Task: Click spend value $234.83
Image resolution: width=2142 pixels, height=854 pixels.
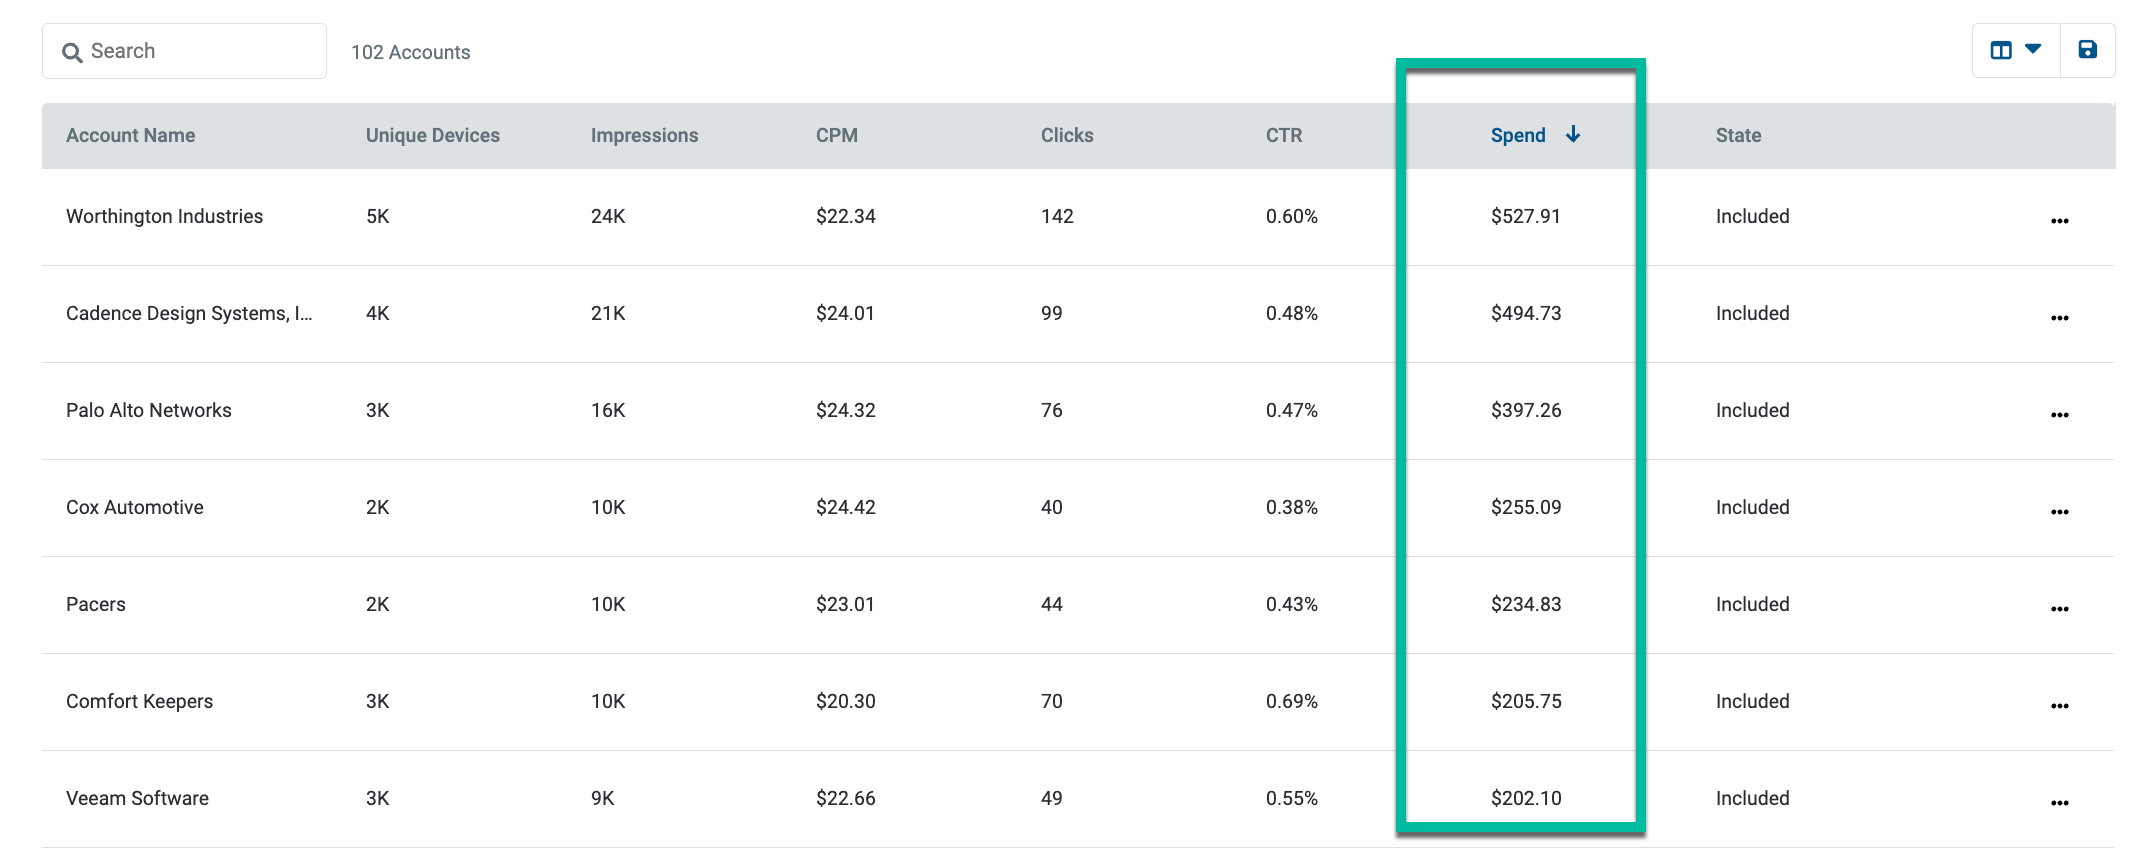Action: pos(1526,604)
